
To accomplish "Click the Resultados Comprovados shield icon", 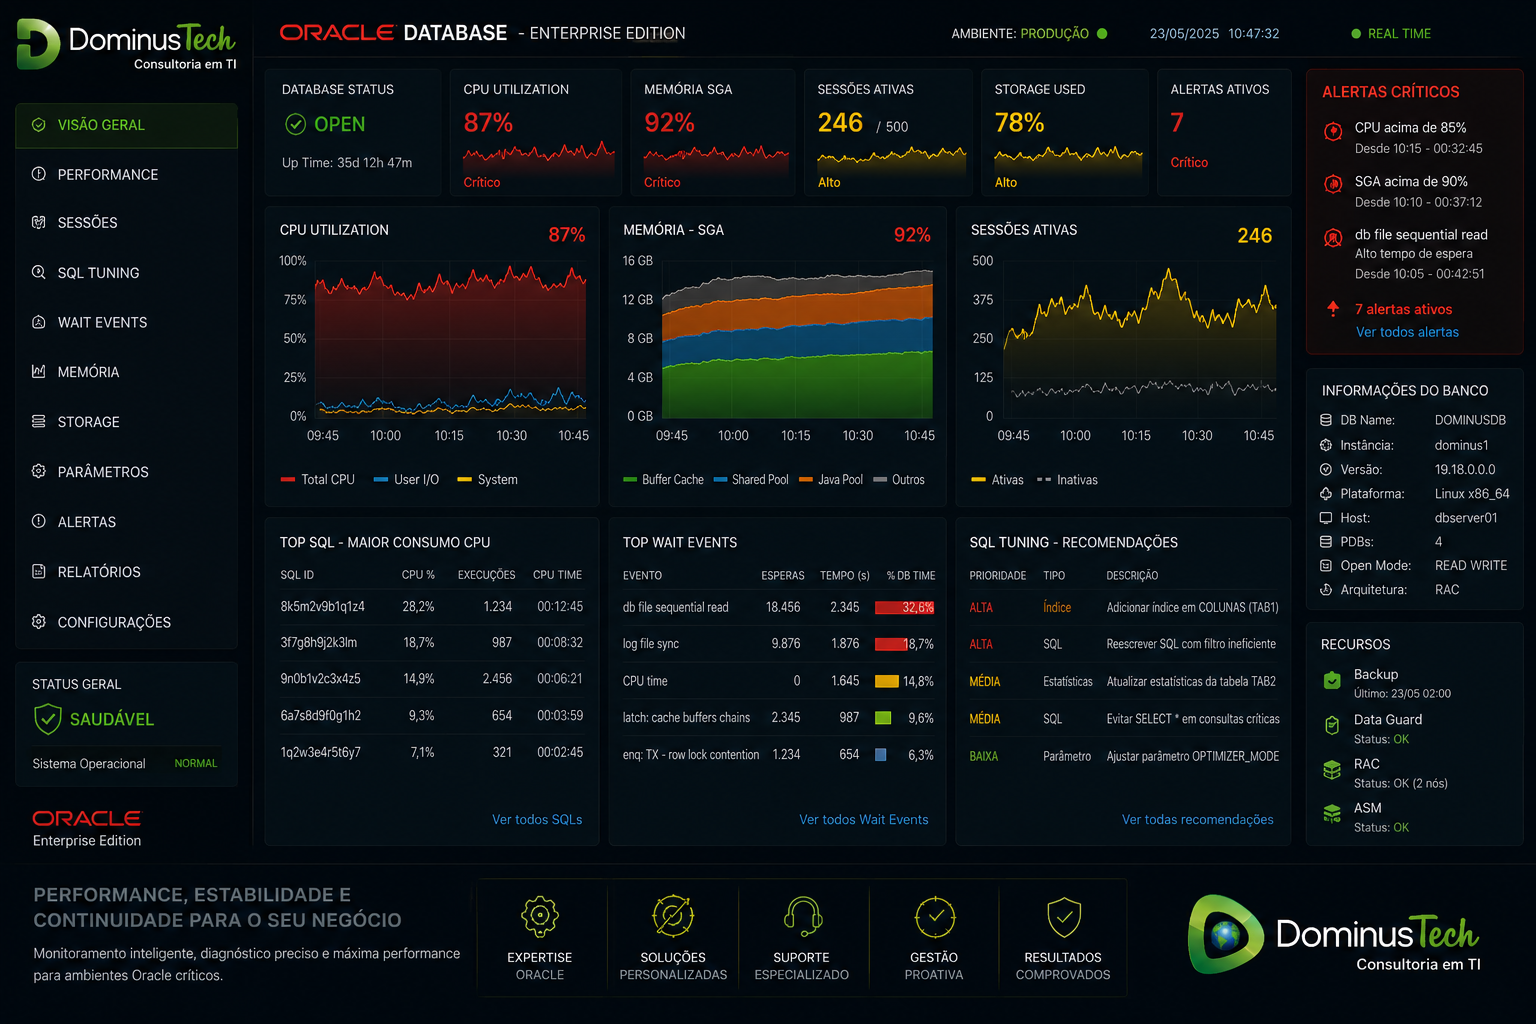I will [1064, 916].
